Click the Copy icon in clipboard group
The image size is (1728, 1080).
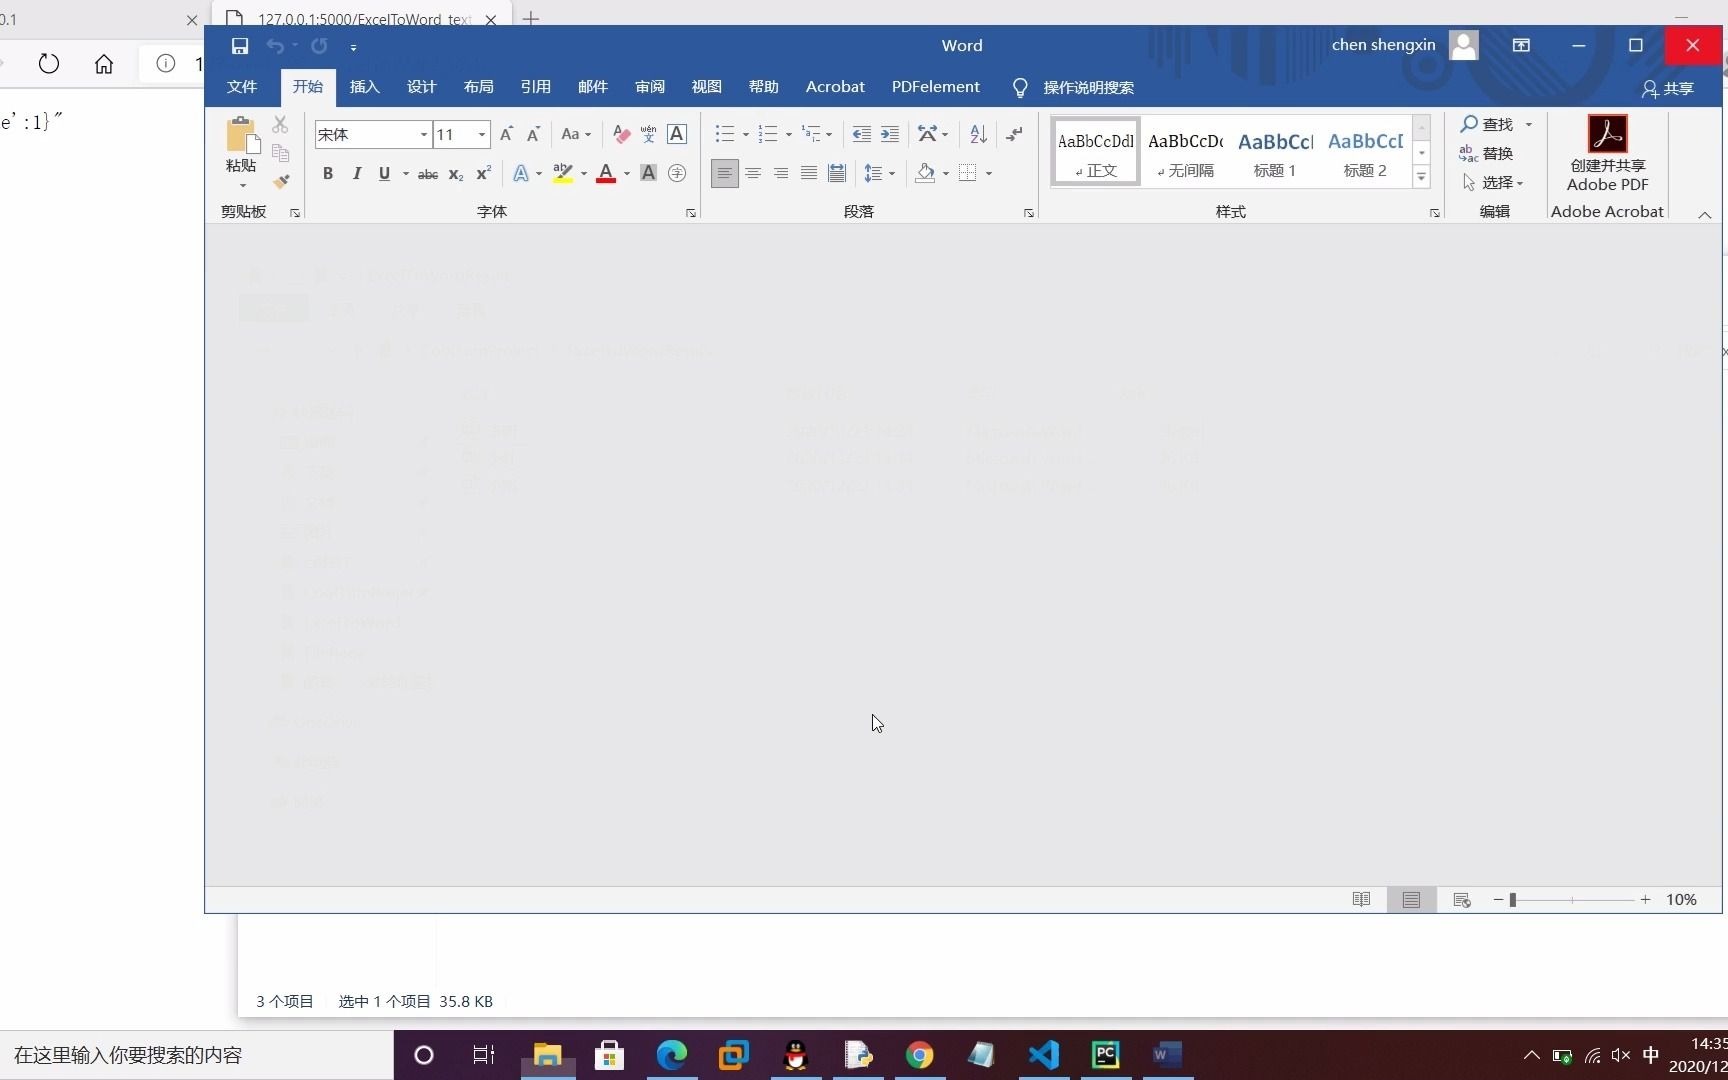(280, 153)
